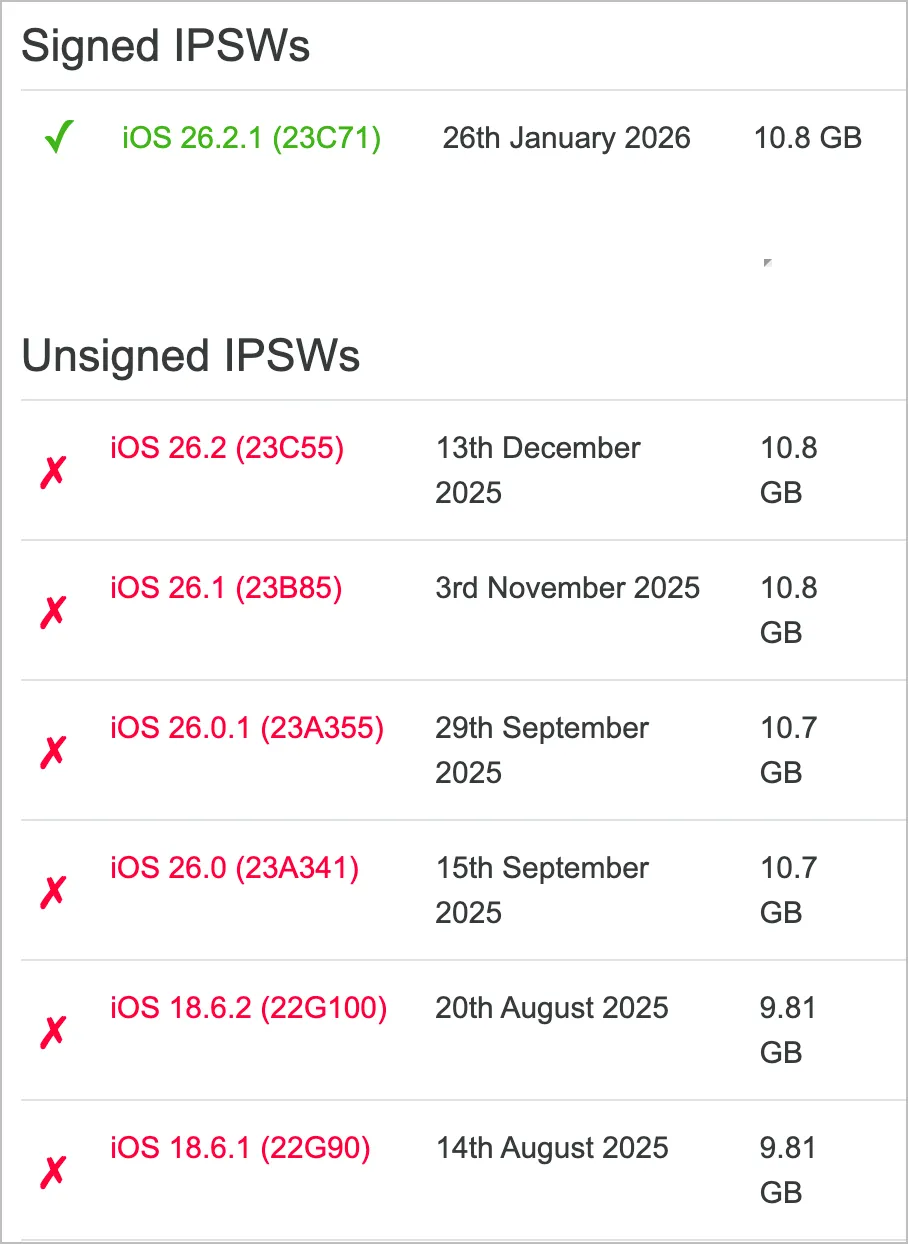Open the iOS 18.6.2 (22G100) link
The height and width of the screenshot is (1244, 908).
pyautogui.click(x=248, y=1009)
